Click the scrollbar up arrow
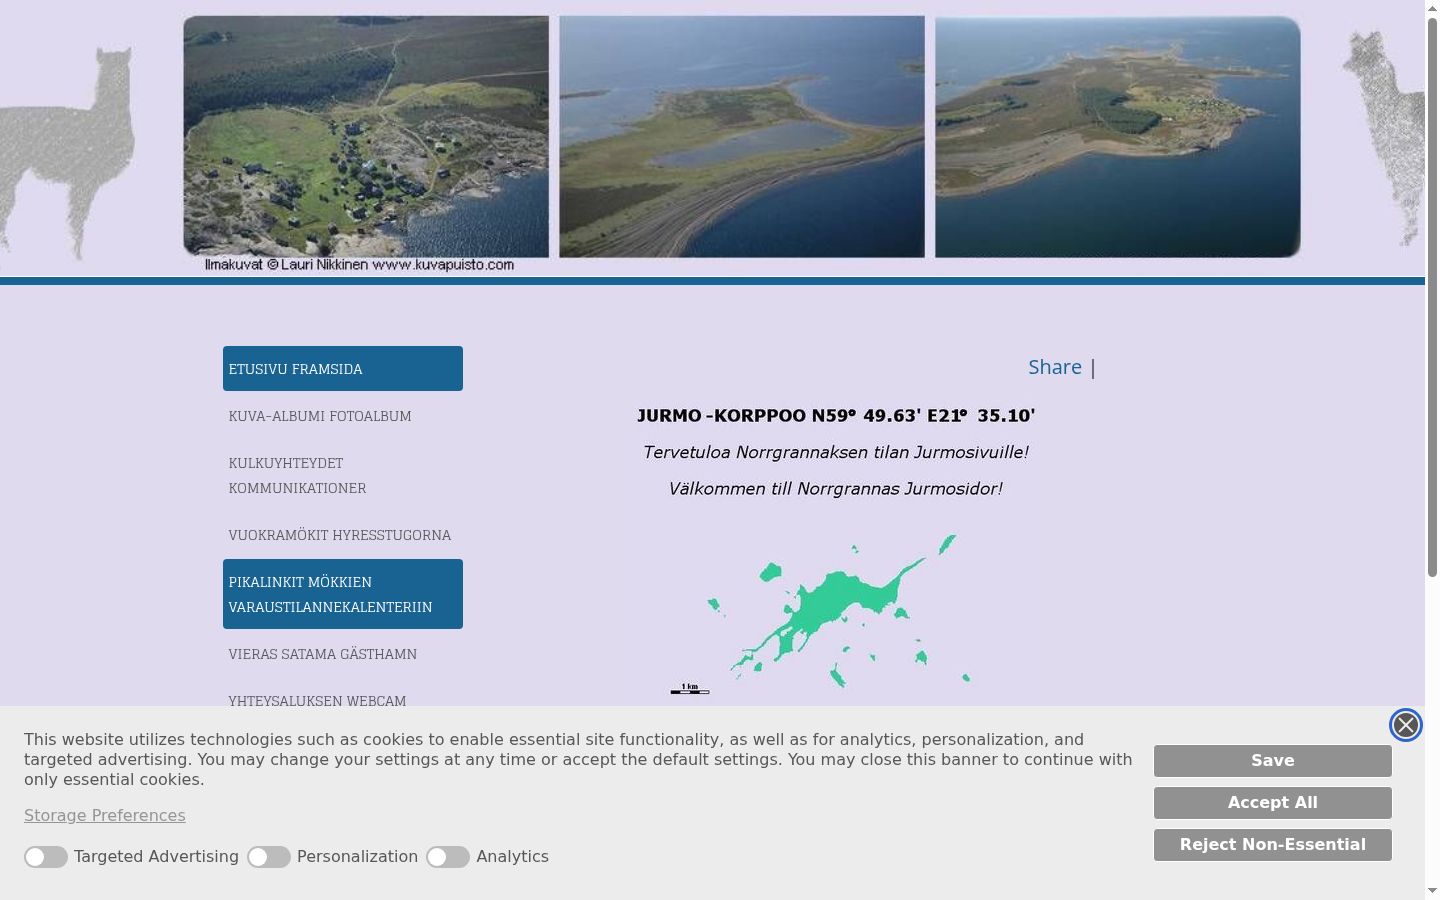The width and height of the screenshot is (1440, 900). point(1432,7)
